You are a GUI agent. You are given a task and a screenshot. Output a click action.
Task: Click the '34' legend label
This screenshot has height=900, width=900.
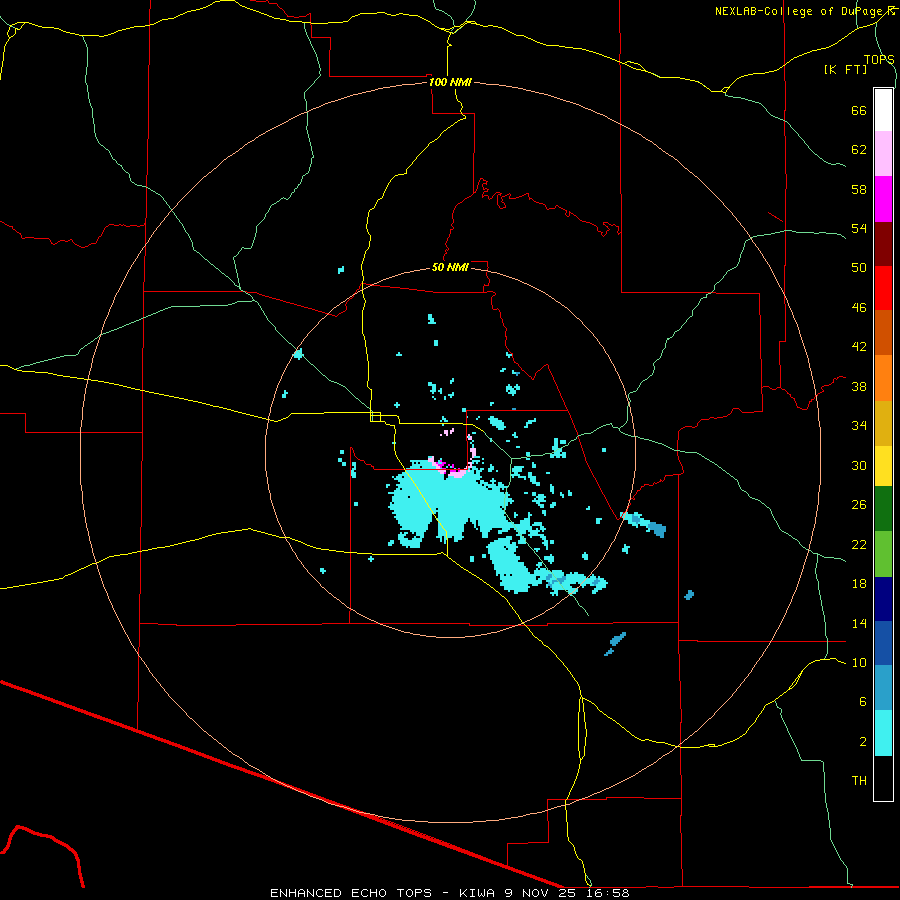(859, 426)
